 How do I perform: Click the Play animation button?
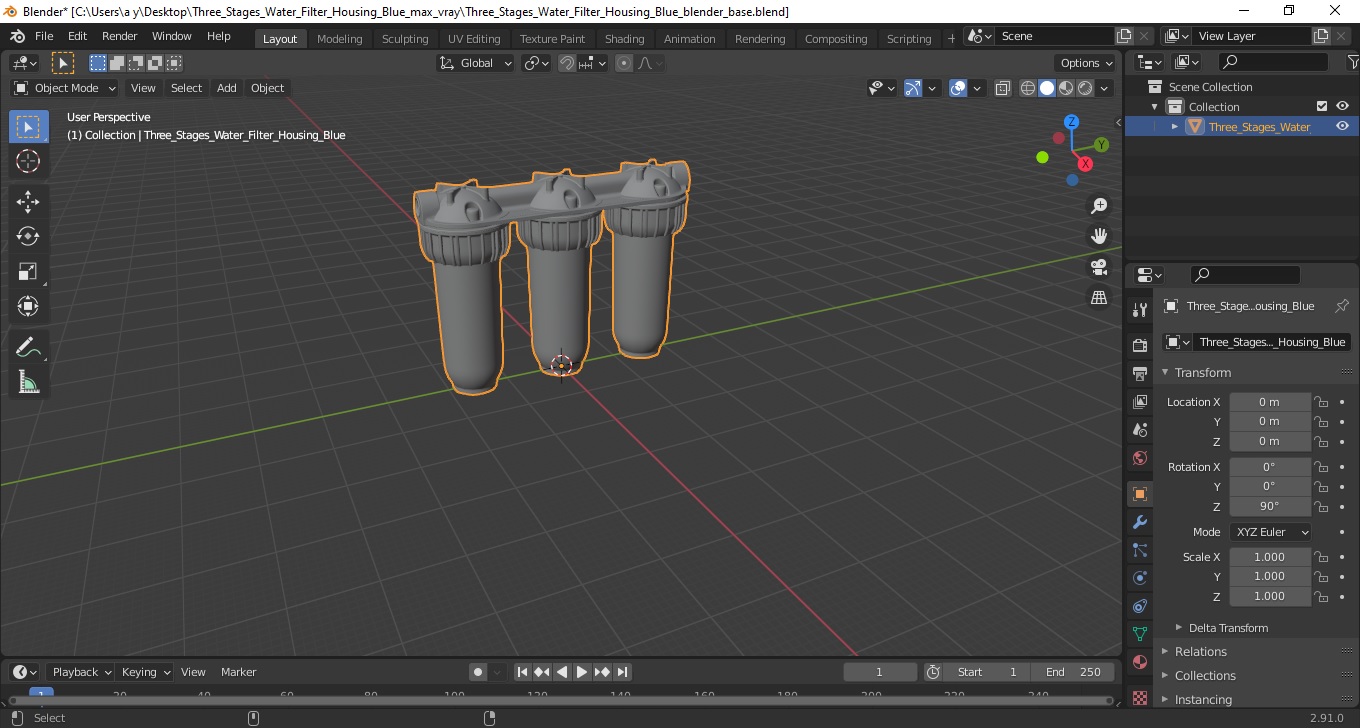click(582, 672)
